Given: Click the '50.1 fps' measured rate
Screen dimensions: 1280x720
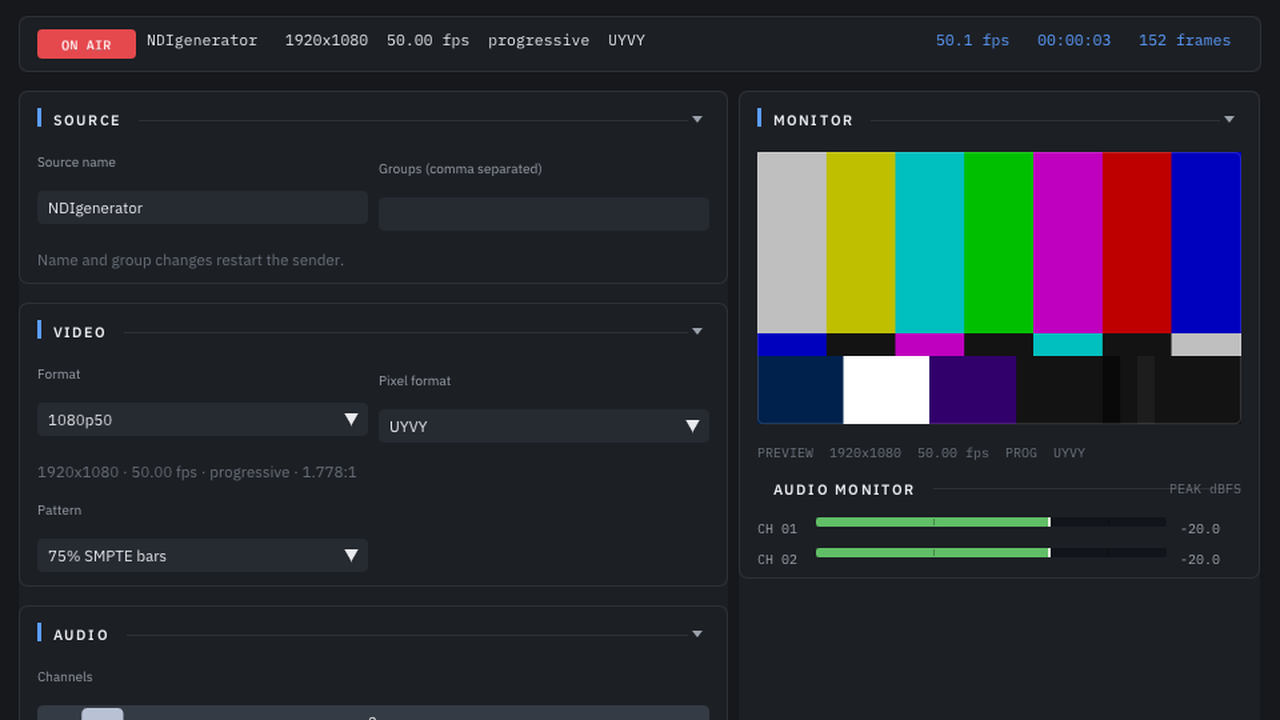Looking at the screenshot, I should pos(972,41).
